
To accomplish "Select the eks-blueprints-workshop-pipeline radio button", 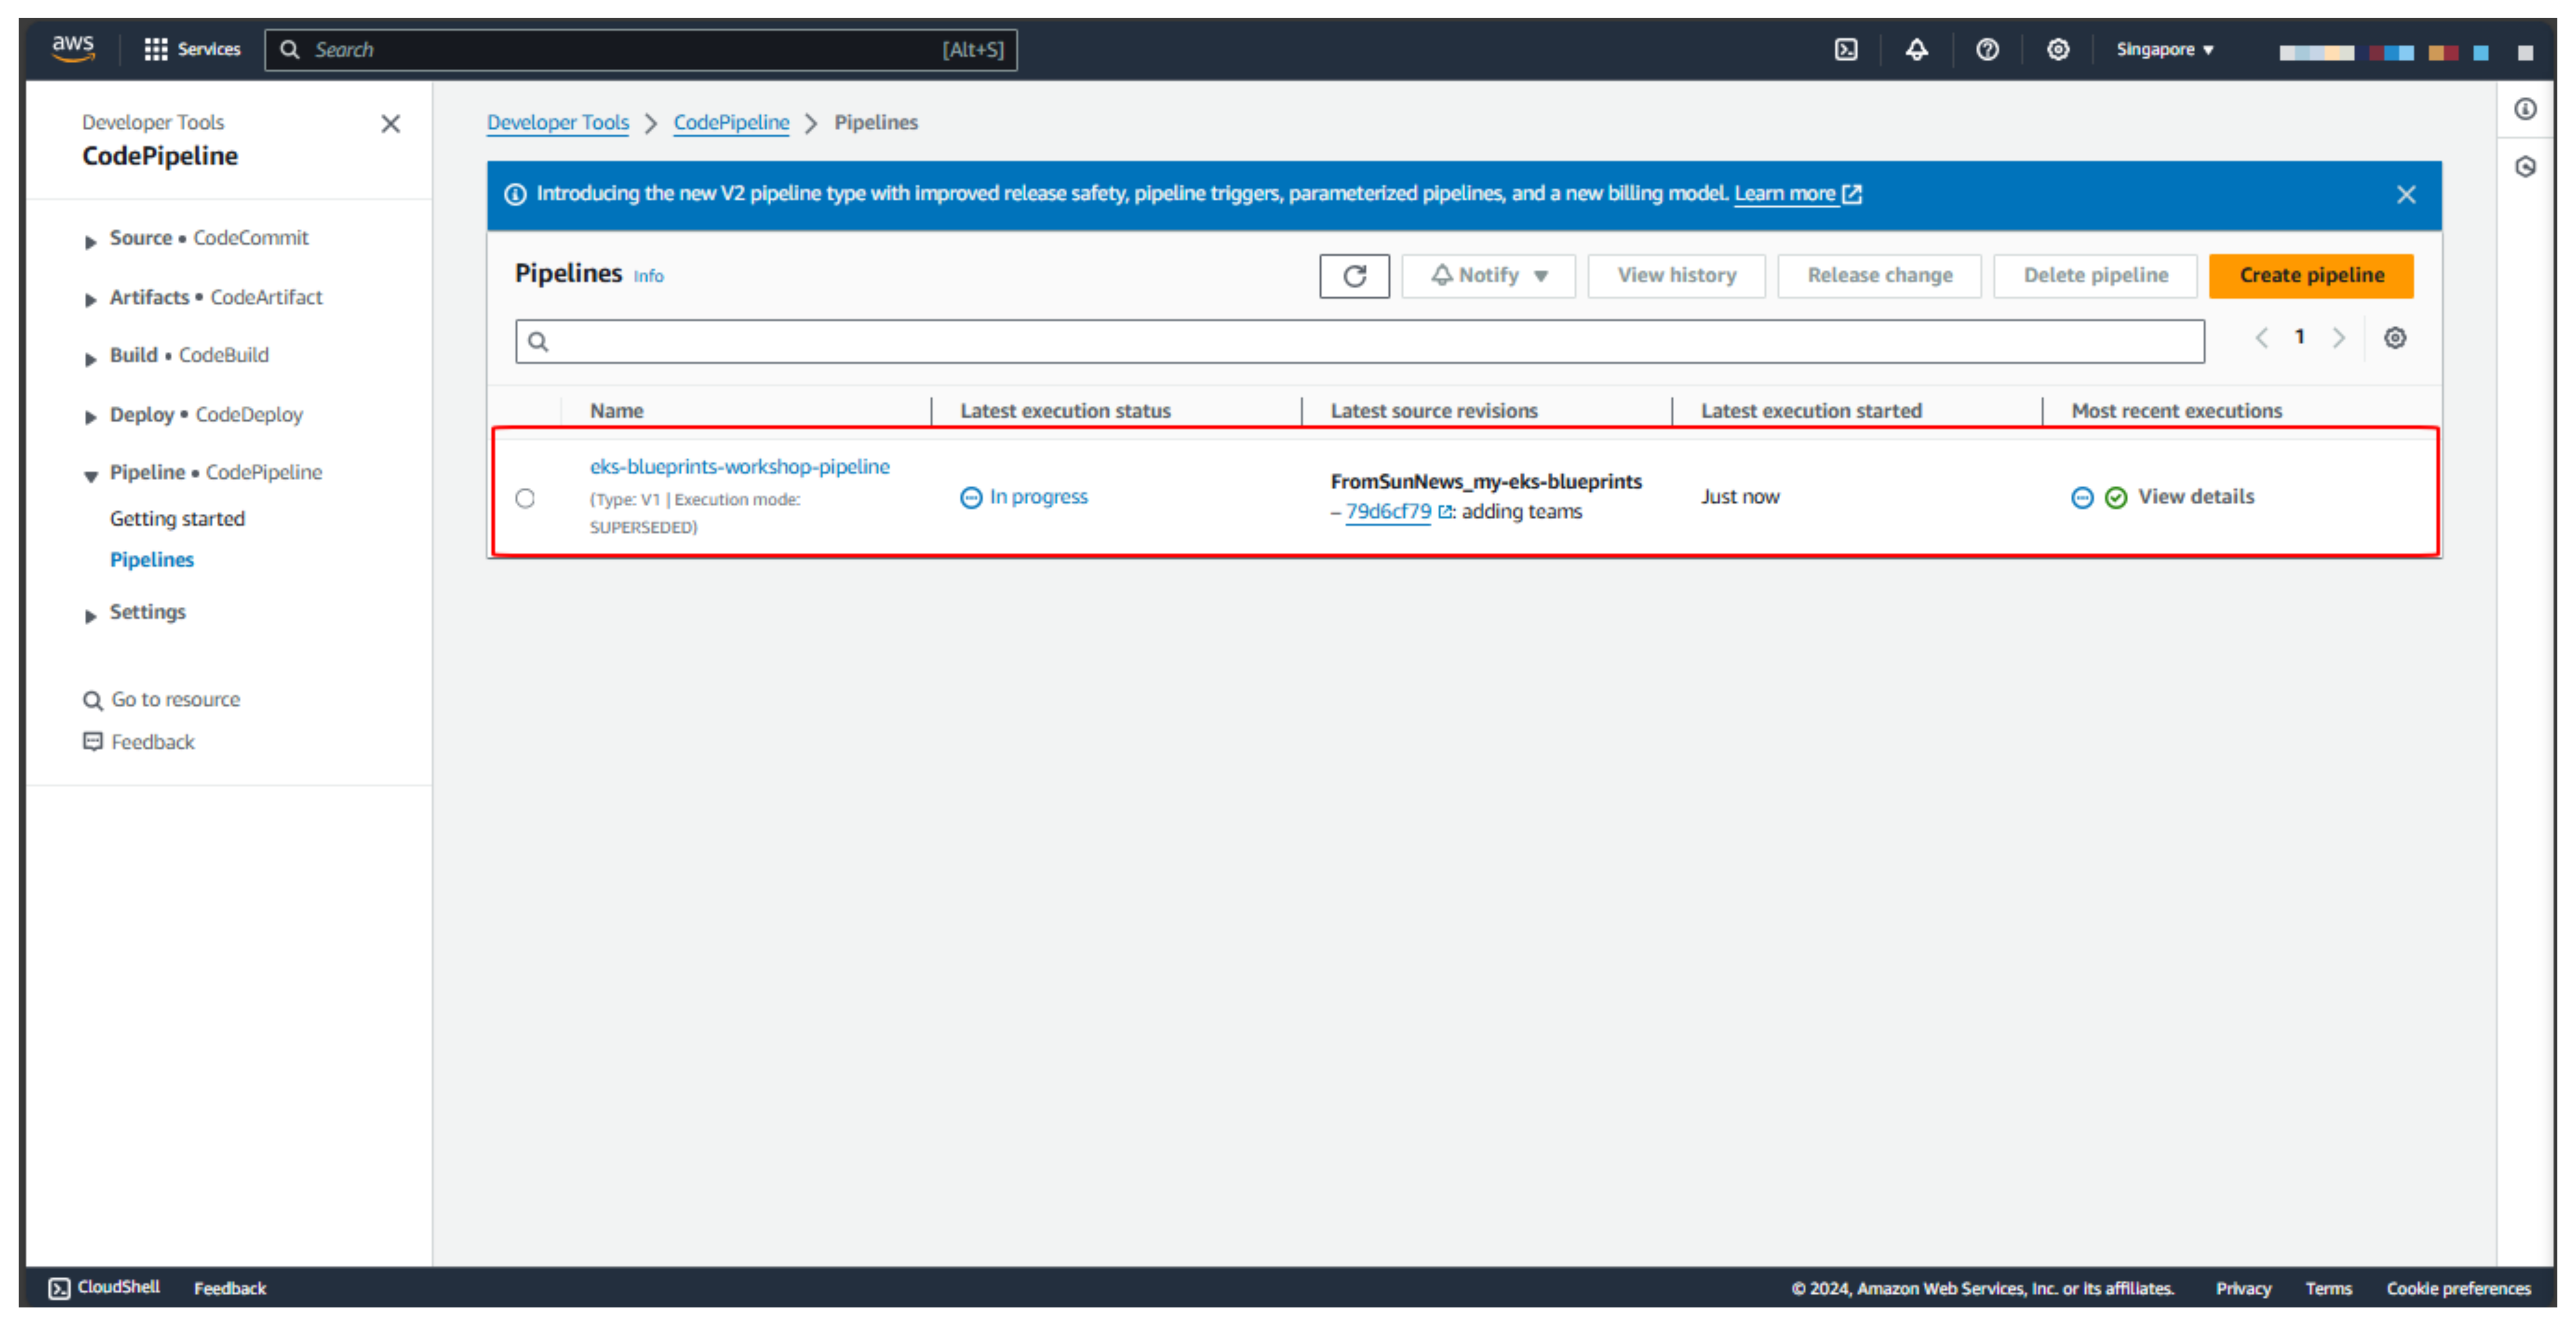I will pos(526,498).
